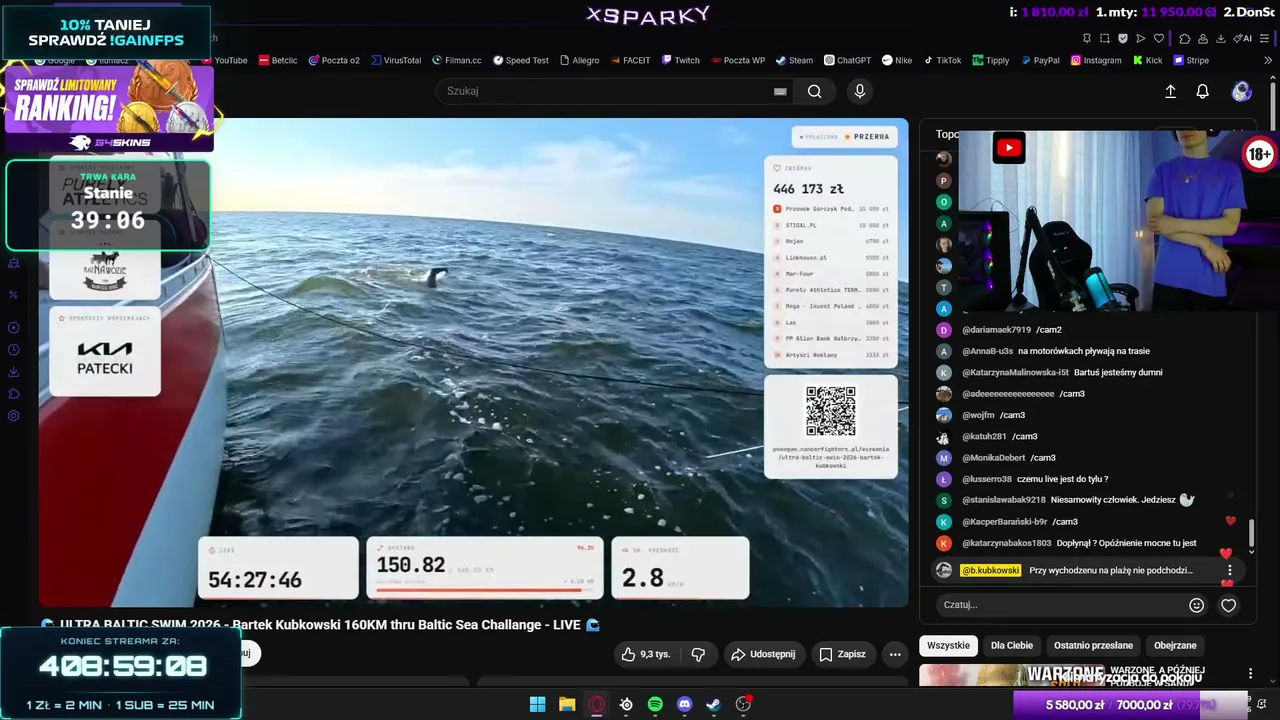The width and height of the screenshot is (1280, 720).
Task: Open options for the WARZONE recommended video
Action: [x=1250, y=674]
